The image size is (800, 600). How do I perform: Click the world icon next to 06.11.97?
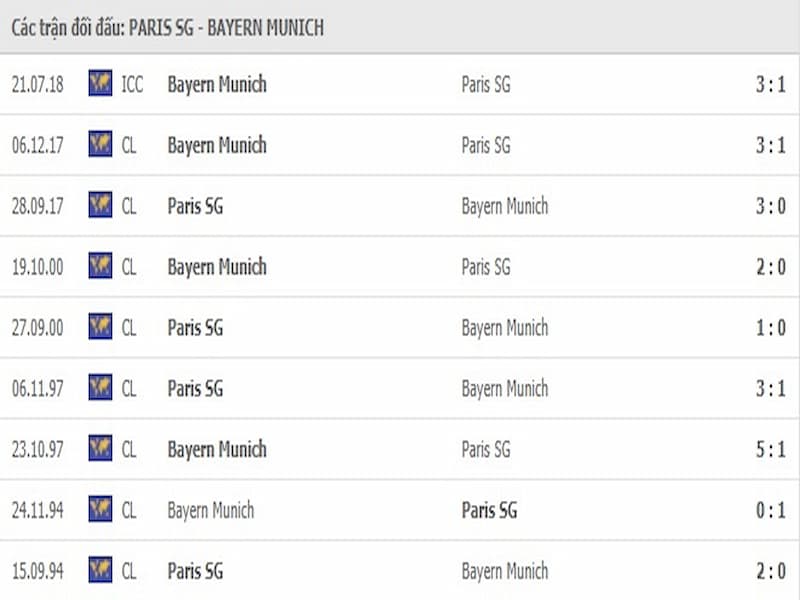(x=100, y=388)
